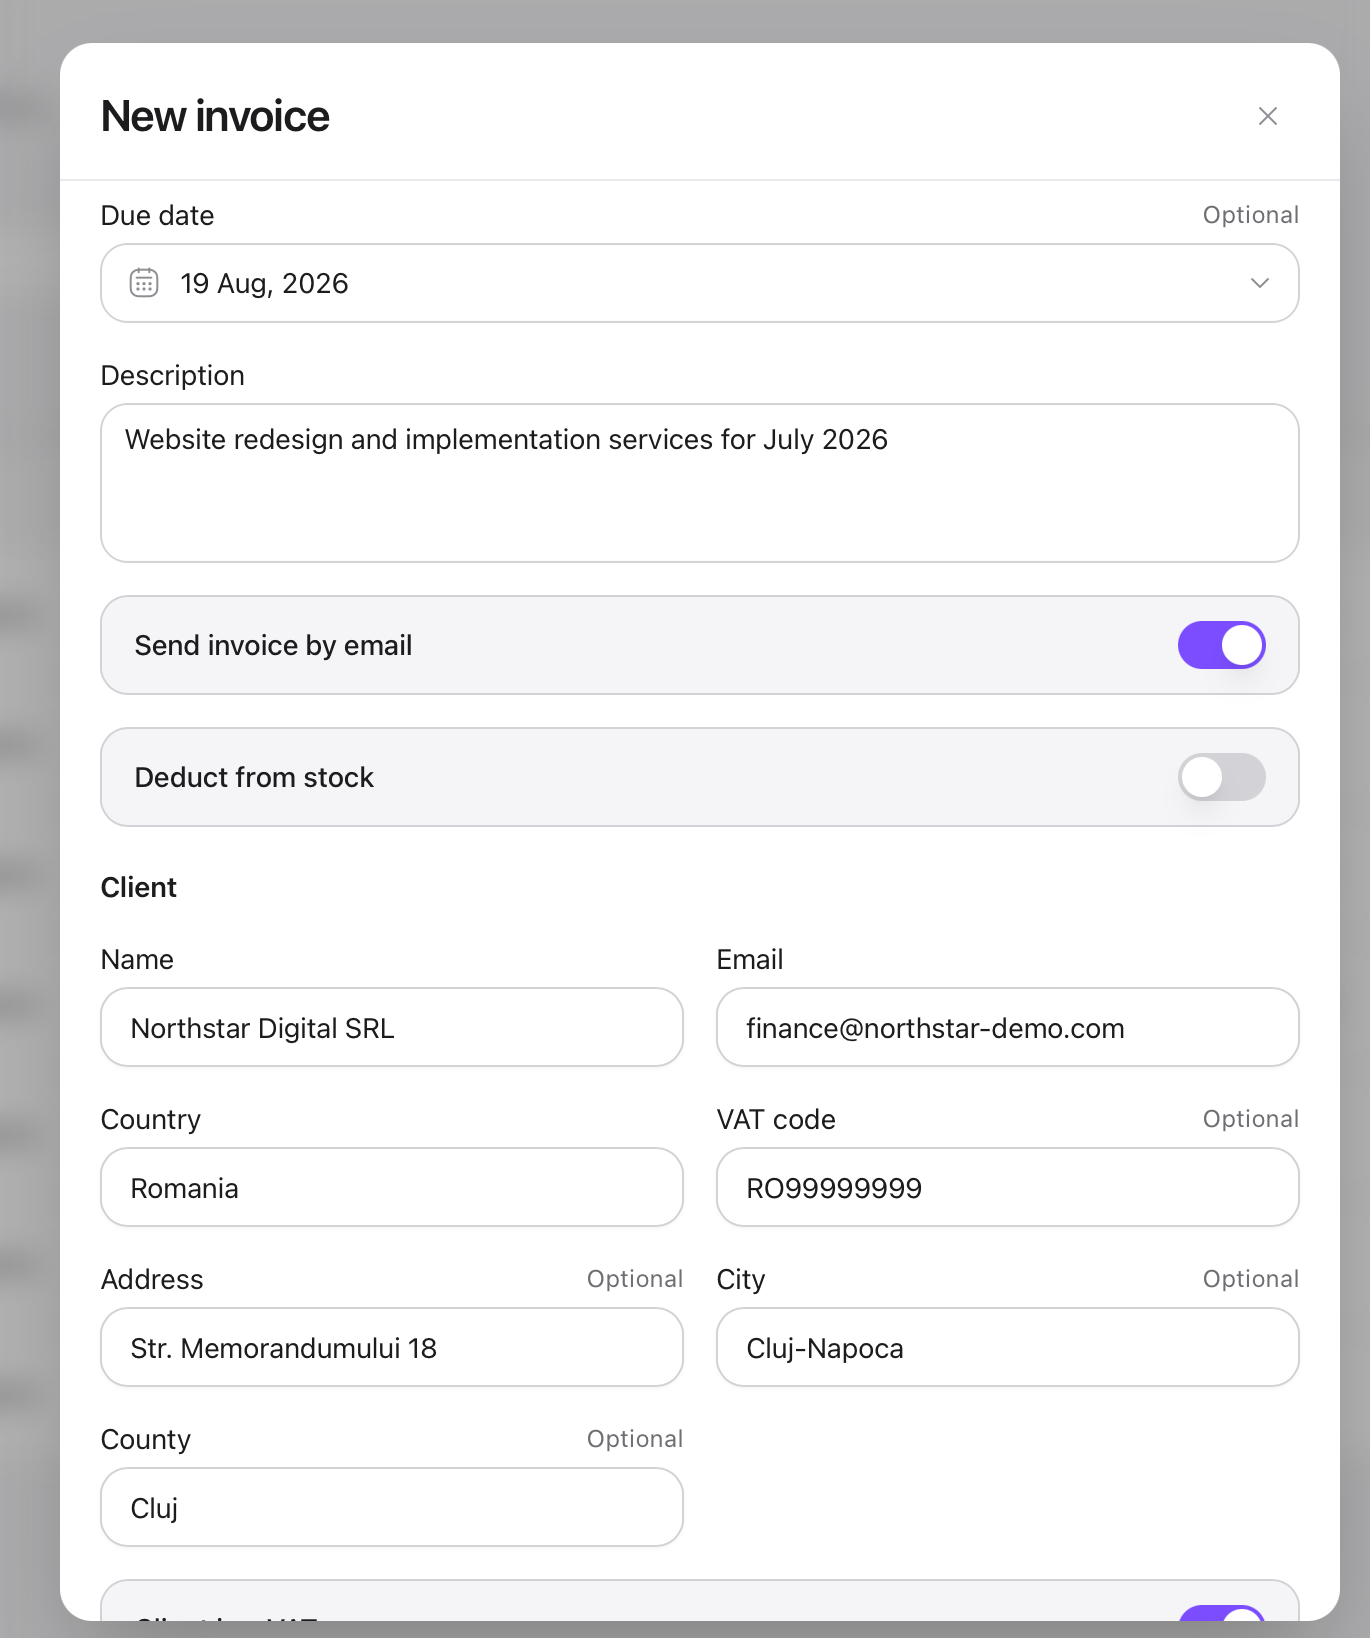This screenshot has width=1370, height=1638.
Task: Select the City field with Cluj-Napoca
Action: click(x=1008, y=1347)
